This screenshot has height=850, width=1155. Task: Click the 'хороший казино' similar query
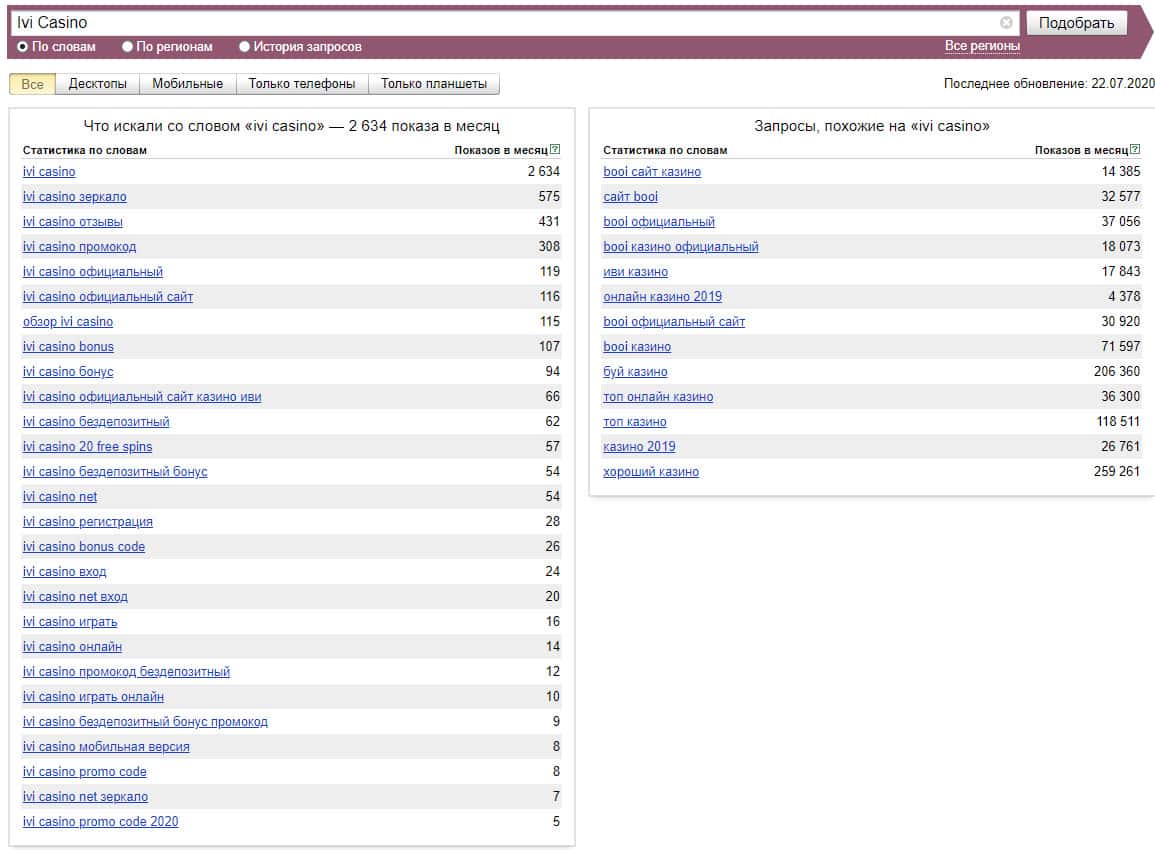[650, 472]
